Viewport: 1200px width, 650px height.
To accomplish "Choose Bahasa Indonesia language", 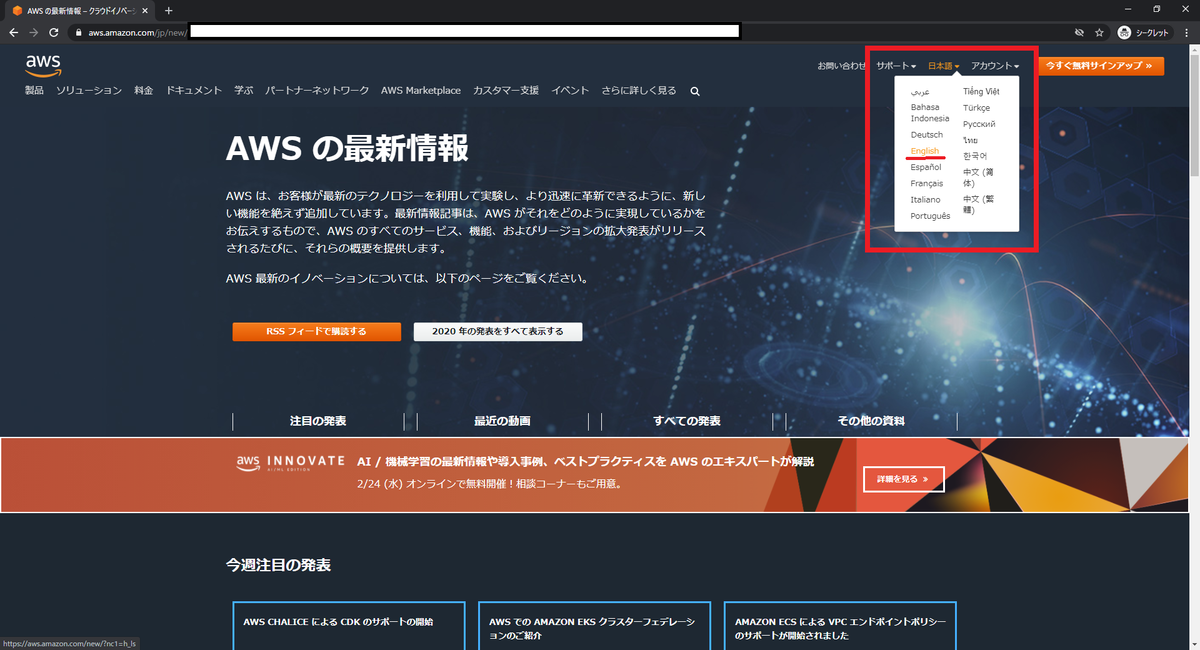I will coord(930,113).
